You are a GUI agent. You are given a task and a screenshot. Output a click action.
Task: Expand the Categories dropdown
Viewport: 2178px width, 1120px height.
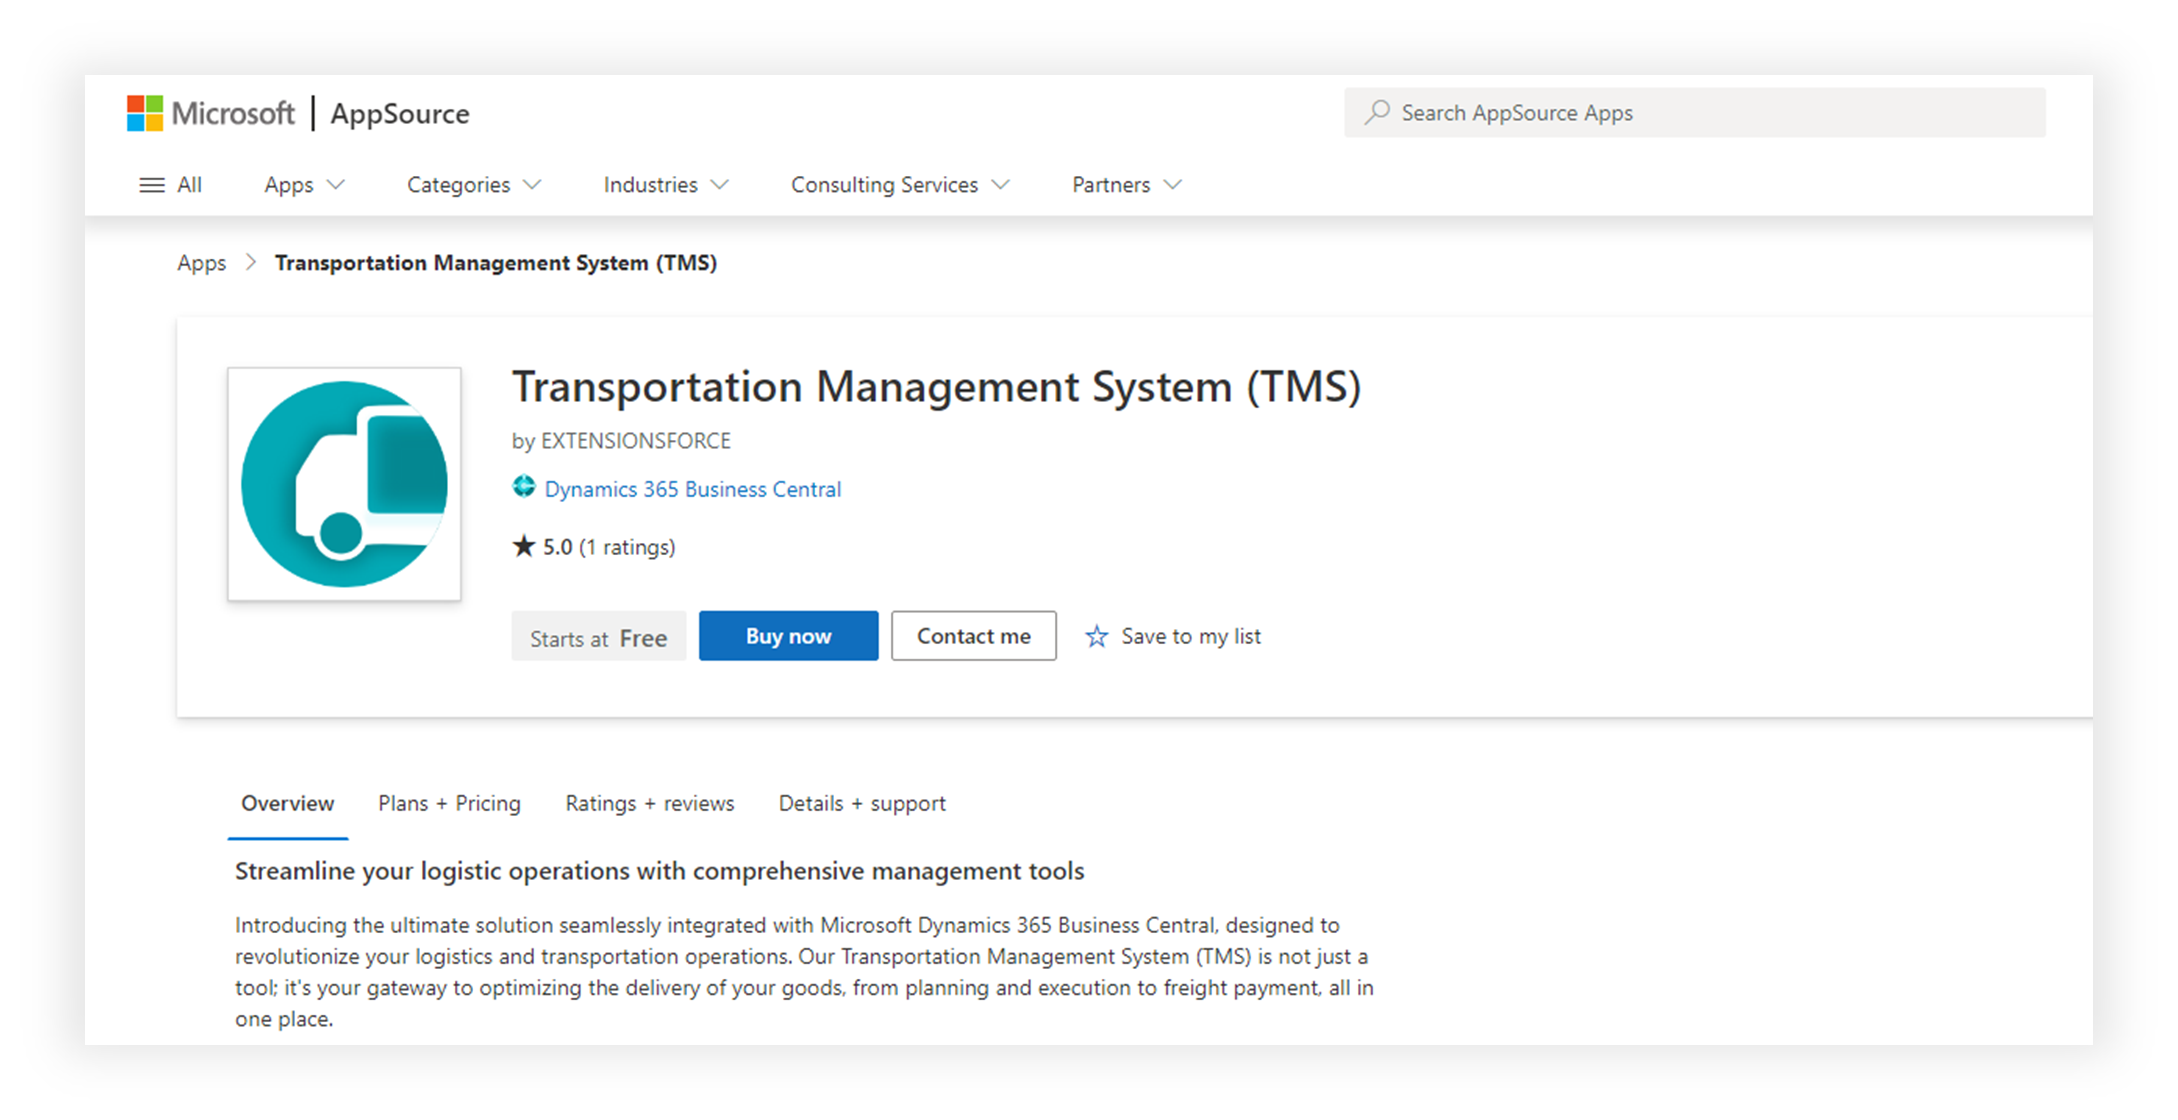coord(473,184)
